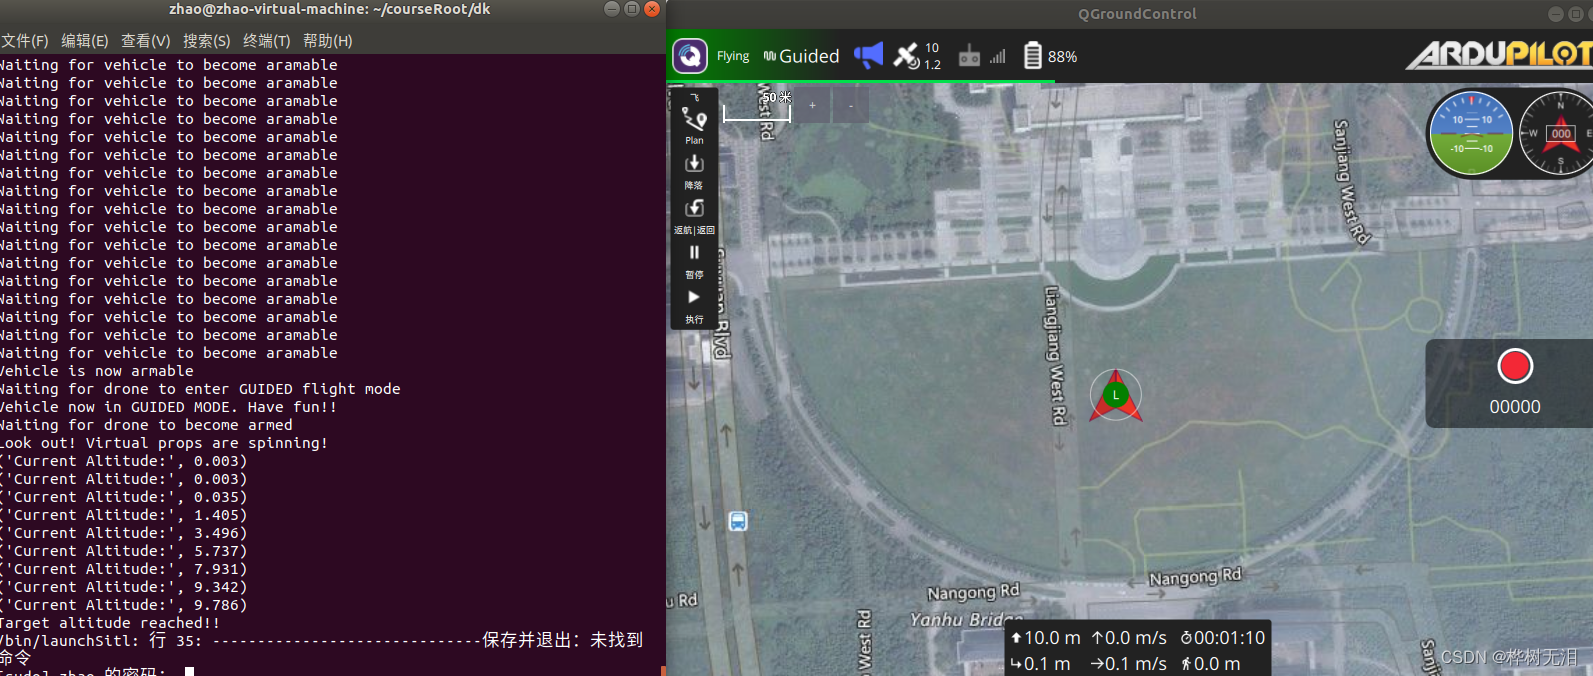Click the 50 米 map scale indicator

[x=759, y=106]
